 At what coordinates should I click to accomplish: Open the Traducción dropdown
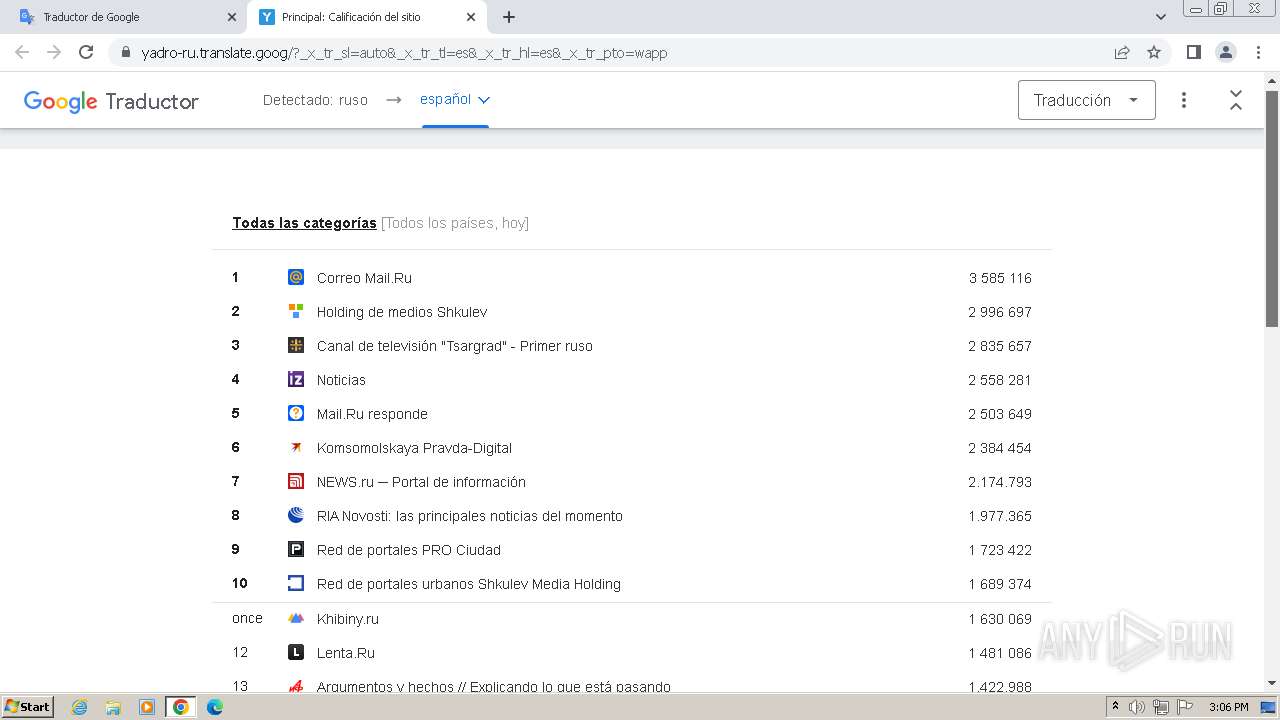click(1087, 100)
